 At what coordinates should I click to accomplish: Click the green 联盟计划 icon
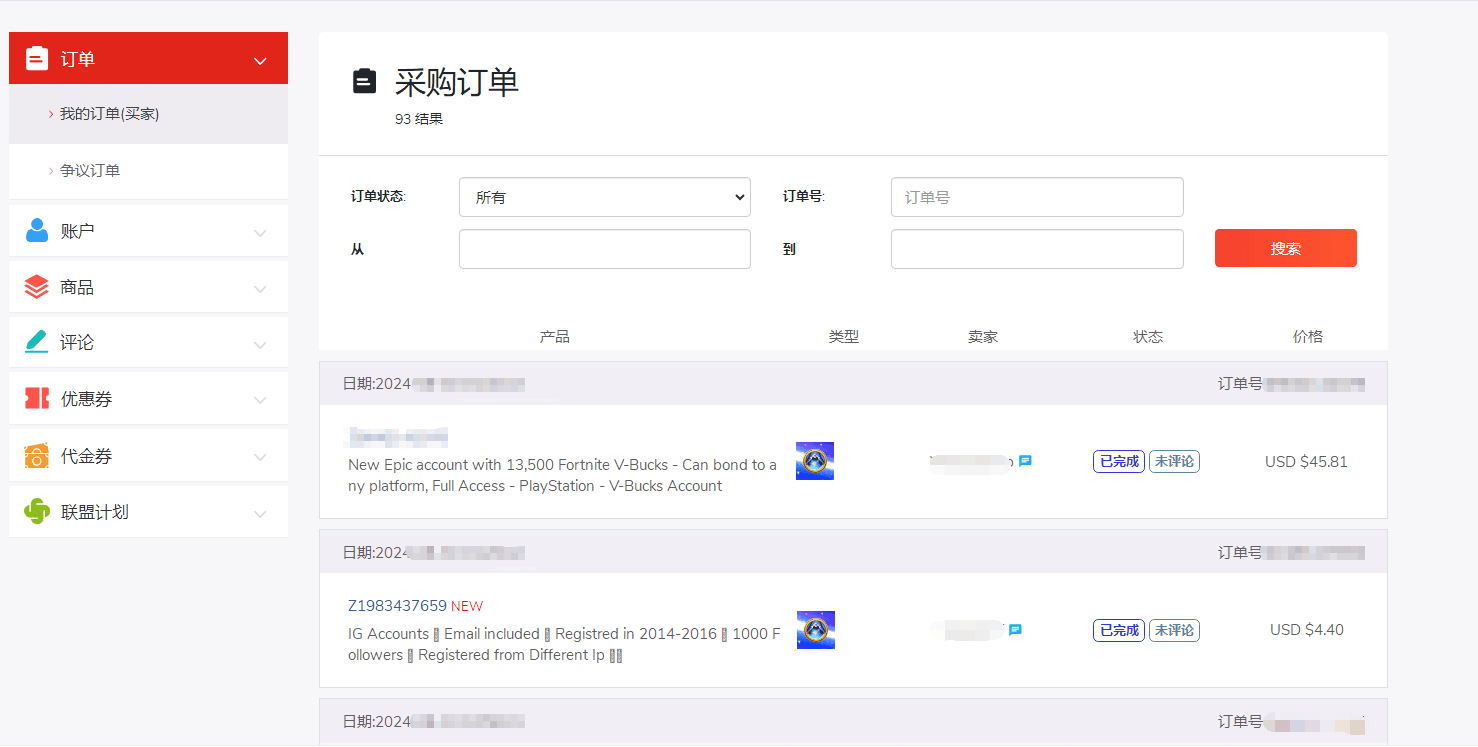coord(37,512)
